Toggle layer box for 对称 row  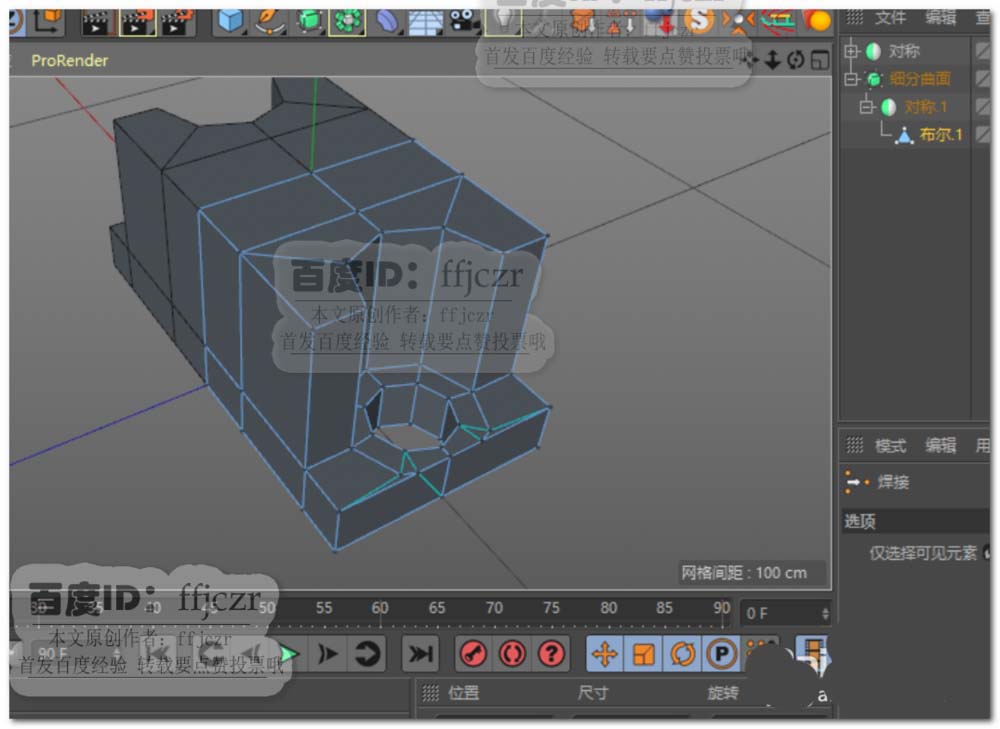tap(983, 51)
